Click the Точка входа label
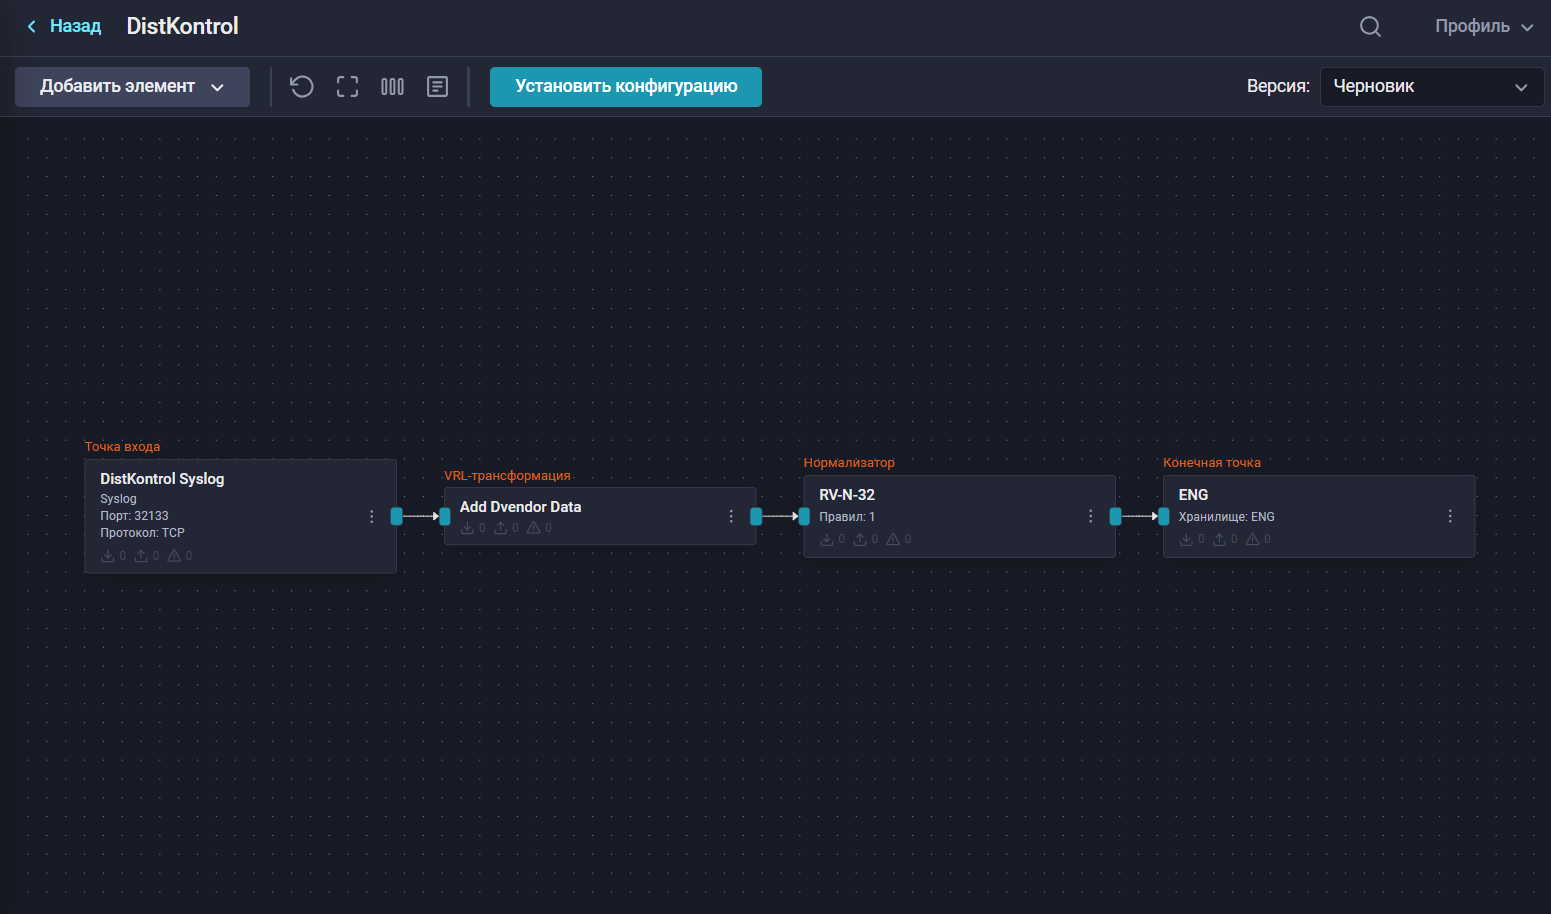 pyautogui.click(x=122, y=447)
